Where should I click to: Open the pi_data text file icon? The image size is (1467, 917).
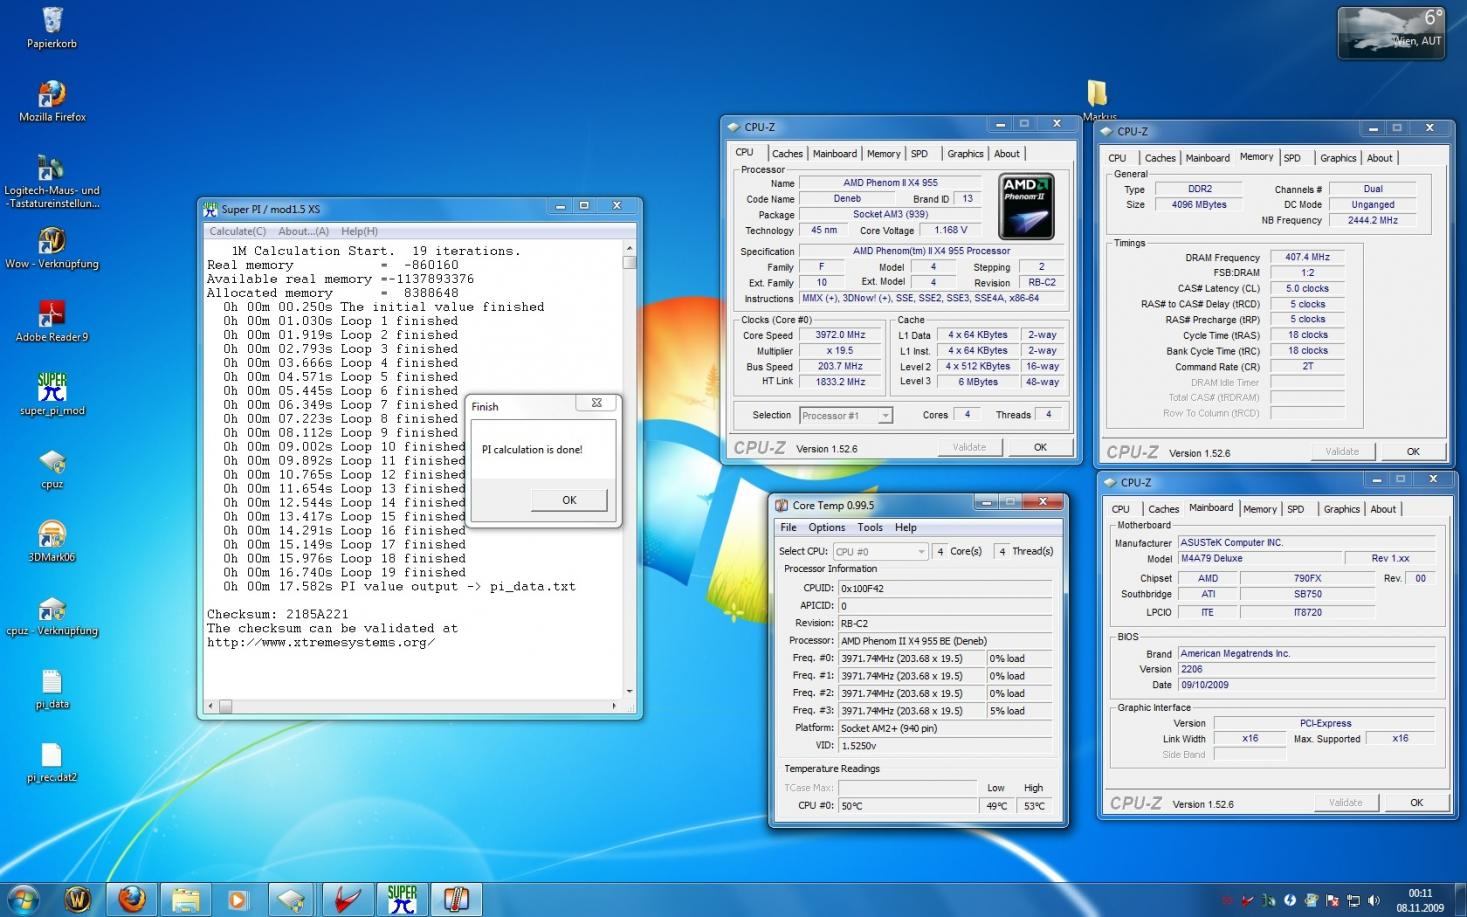52,682
